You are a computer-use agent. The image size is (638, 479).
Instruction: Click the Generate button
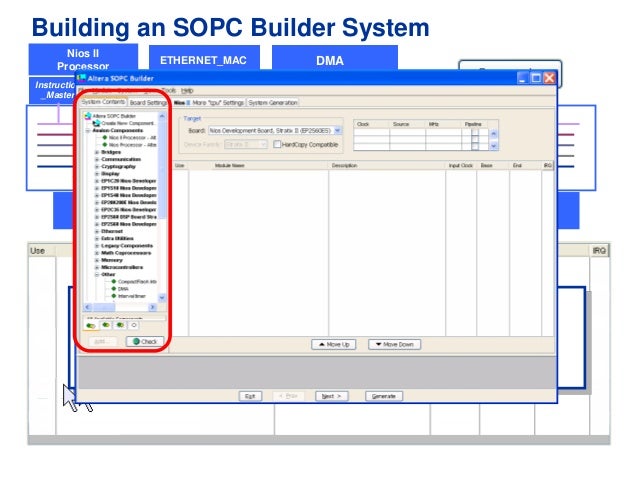[384, 396]
